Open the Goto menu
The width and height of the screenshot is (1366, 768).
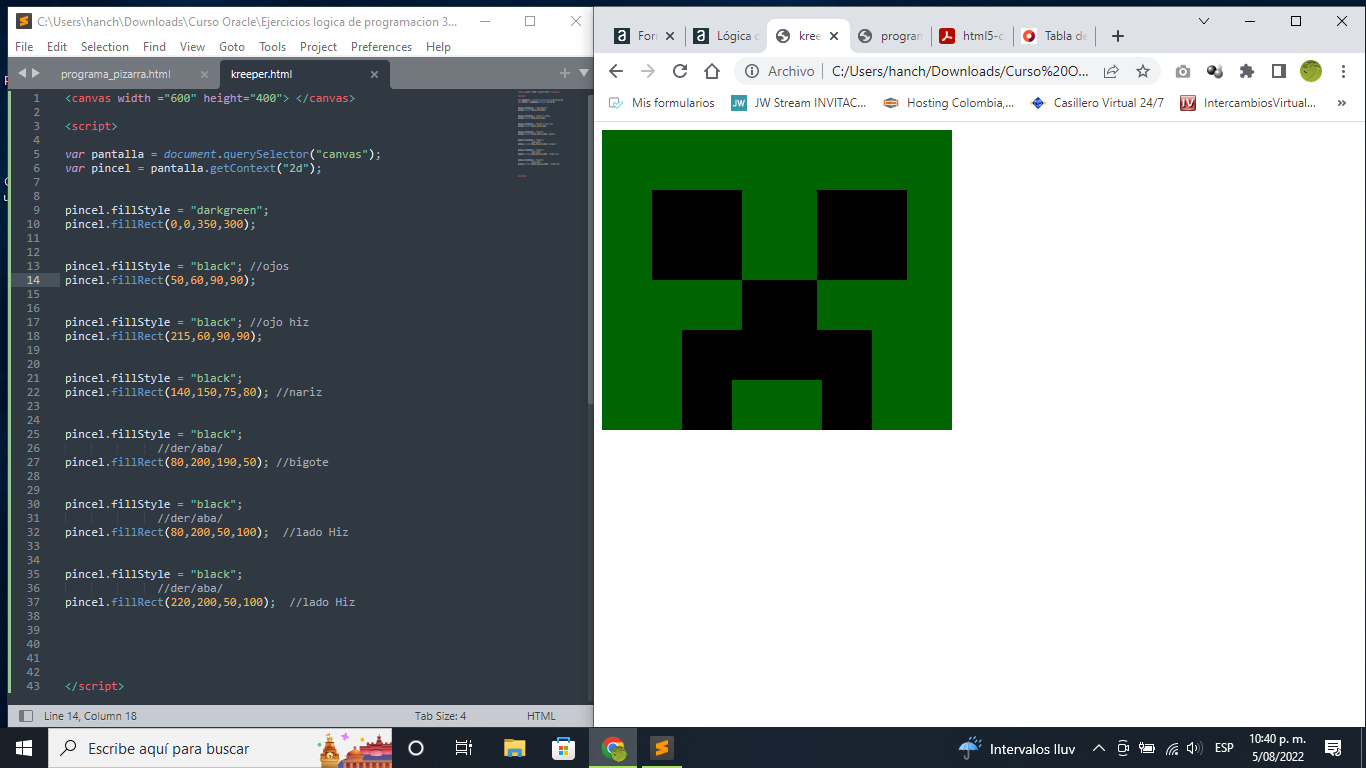[x=232, y=46]
